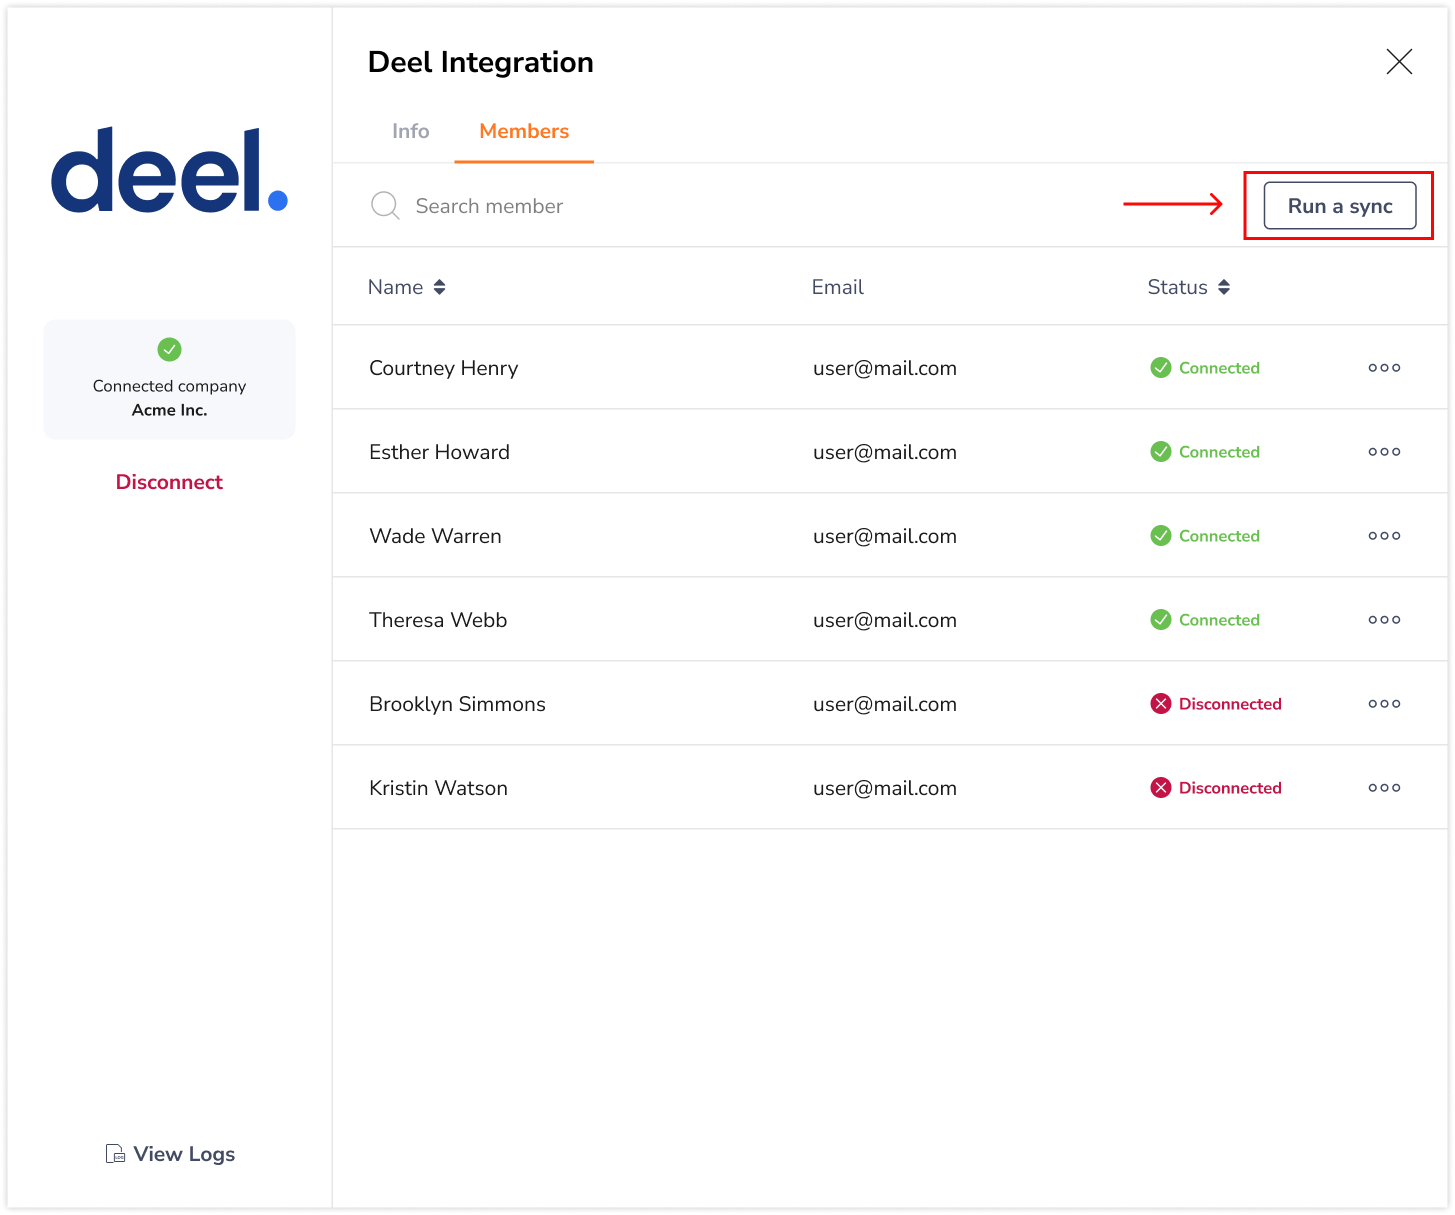
Task: Sort members by Name column
Action: (407, 287)
